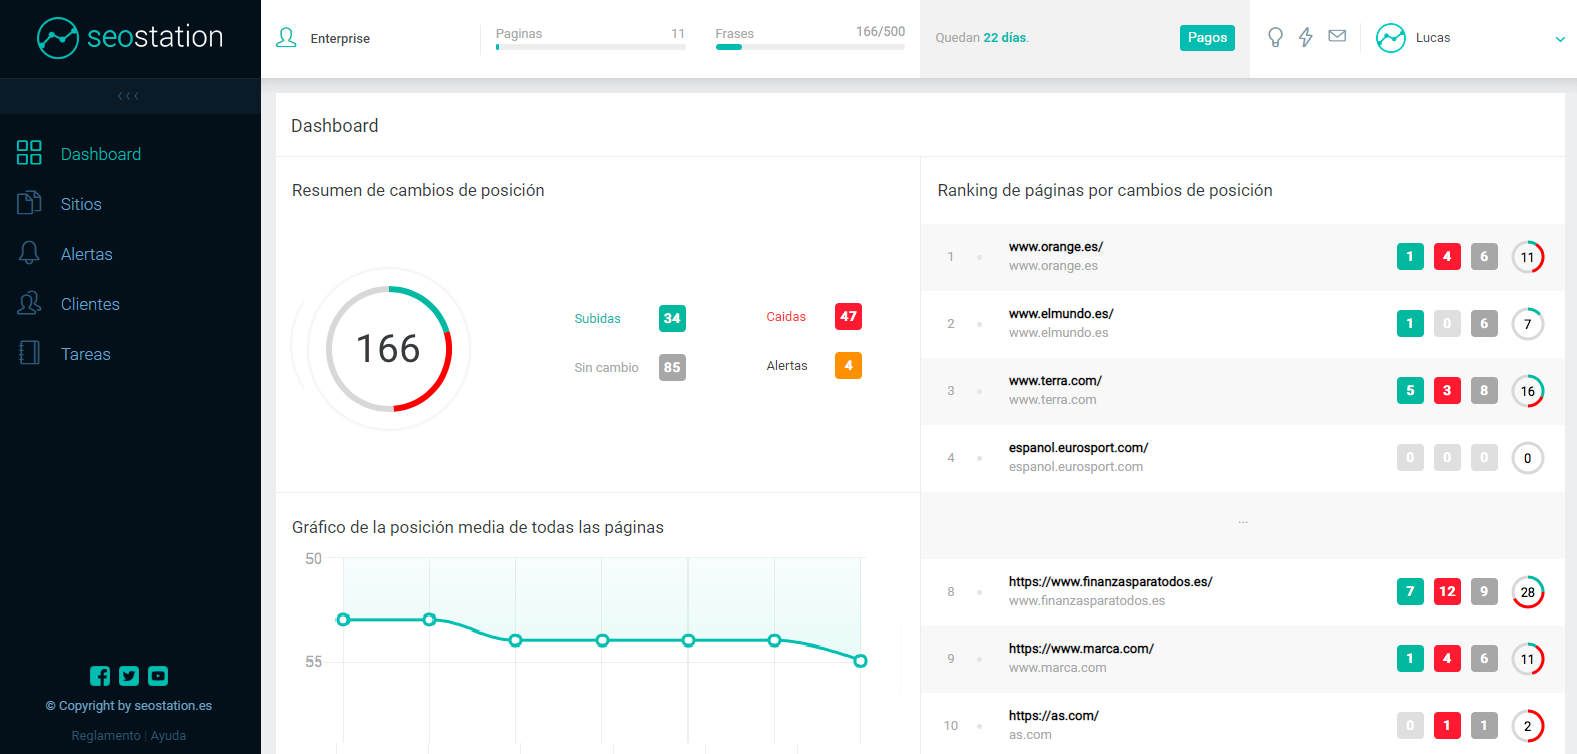Click the gray 8 badge for terra.com

[1484, 391]
